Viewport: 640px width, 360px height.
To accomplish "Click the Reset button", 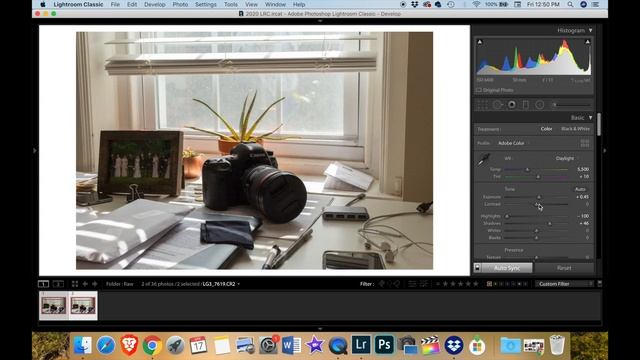I will pyautogui.click(x=564, y=268).
